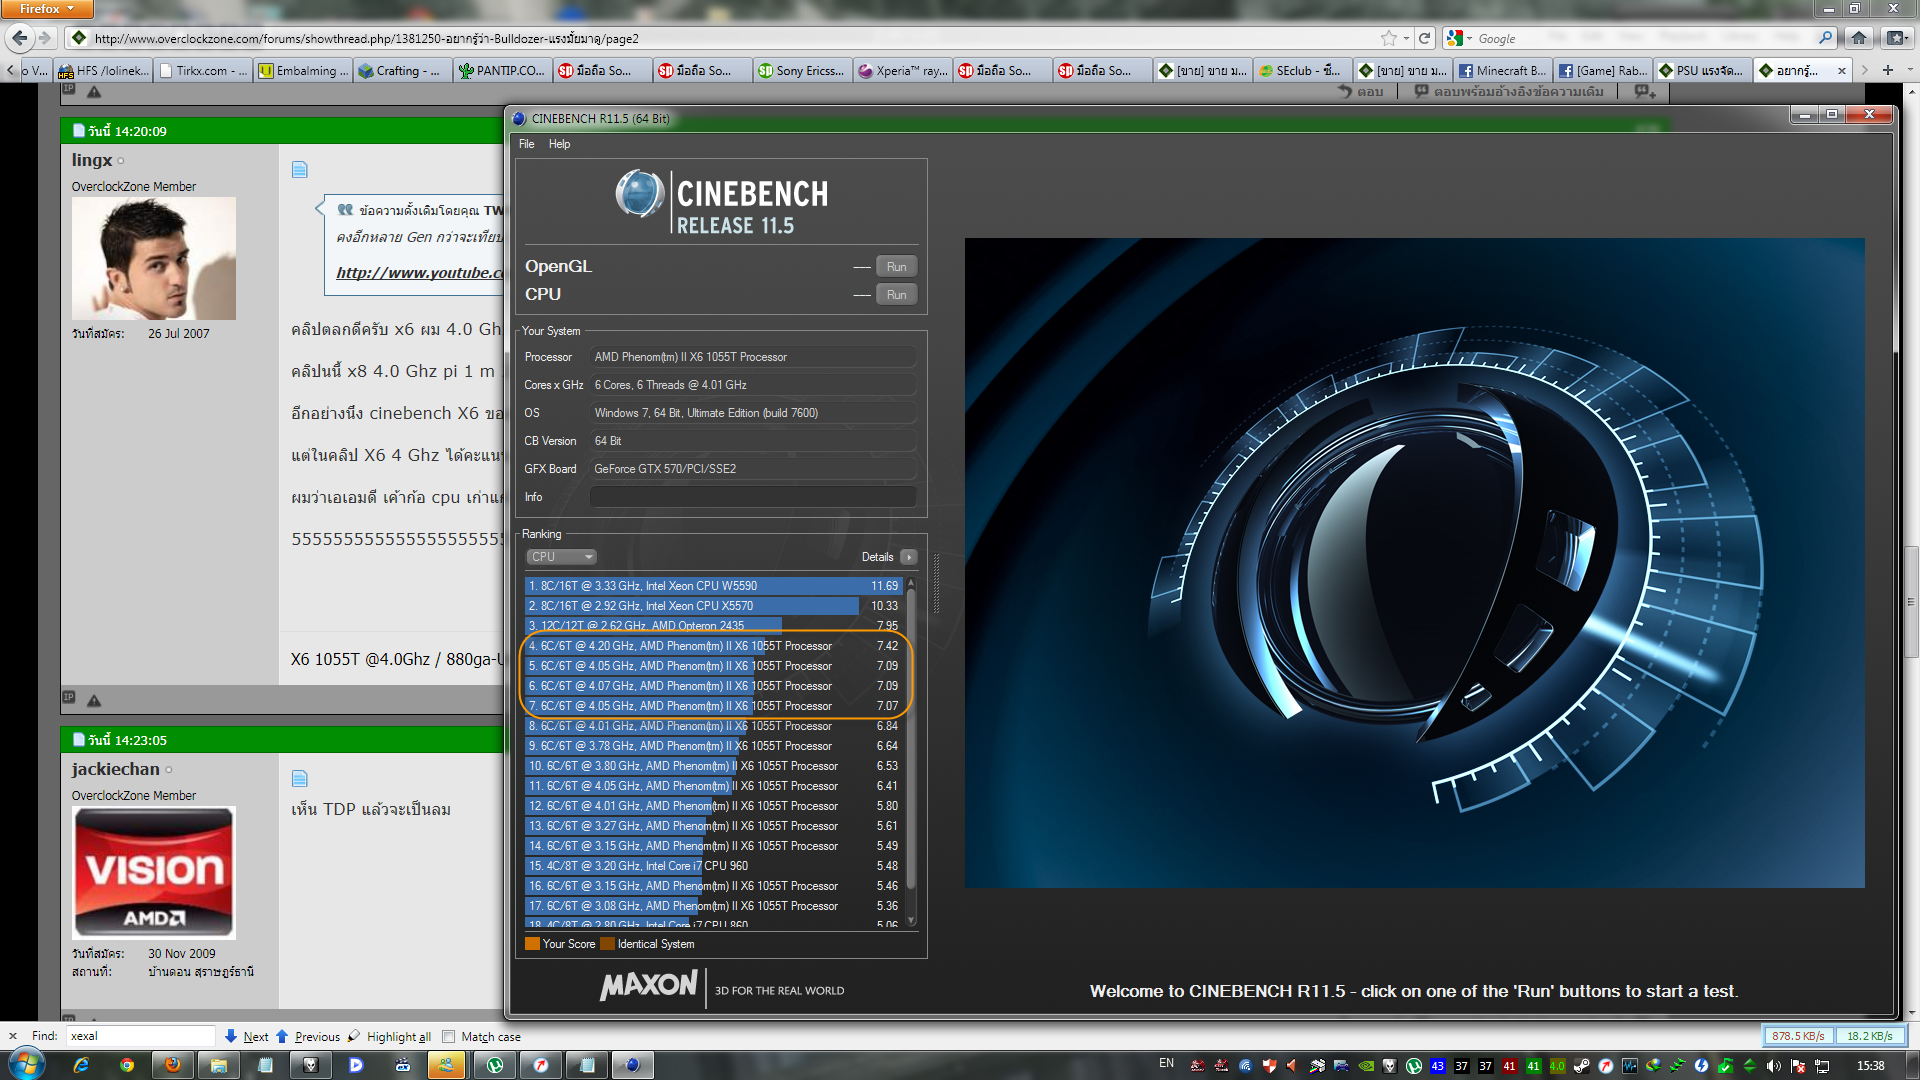Click the lingx profile avatar thumbnail
1920x1080 pixels.
pos(154,258)
